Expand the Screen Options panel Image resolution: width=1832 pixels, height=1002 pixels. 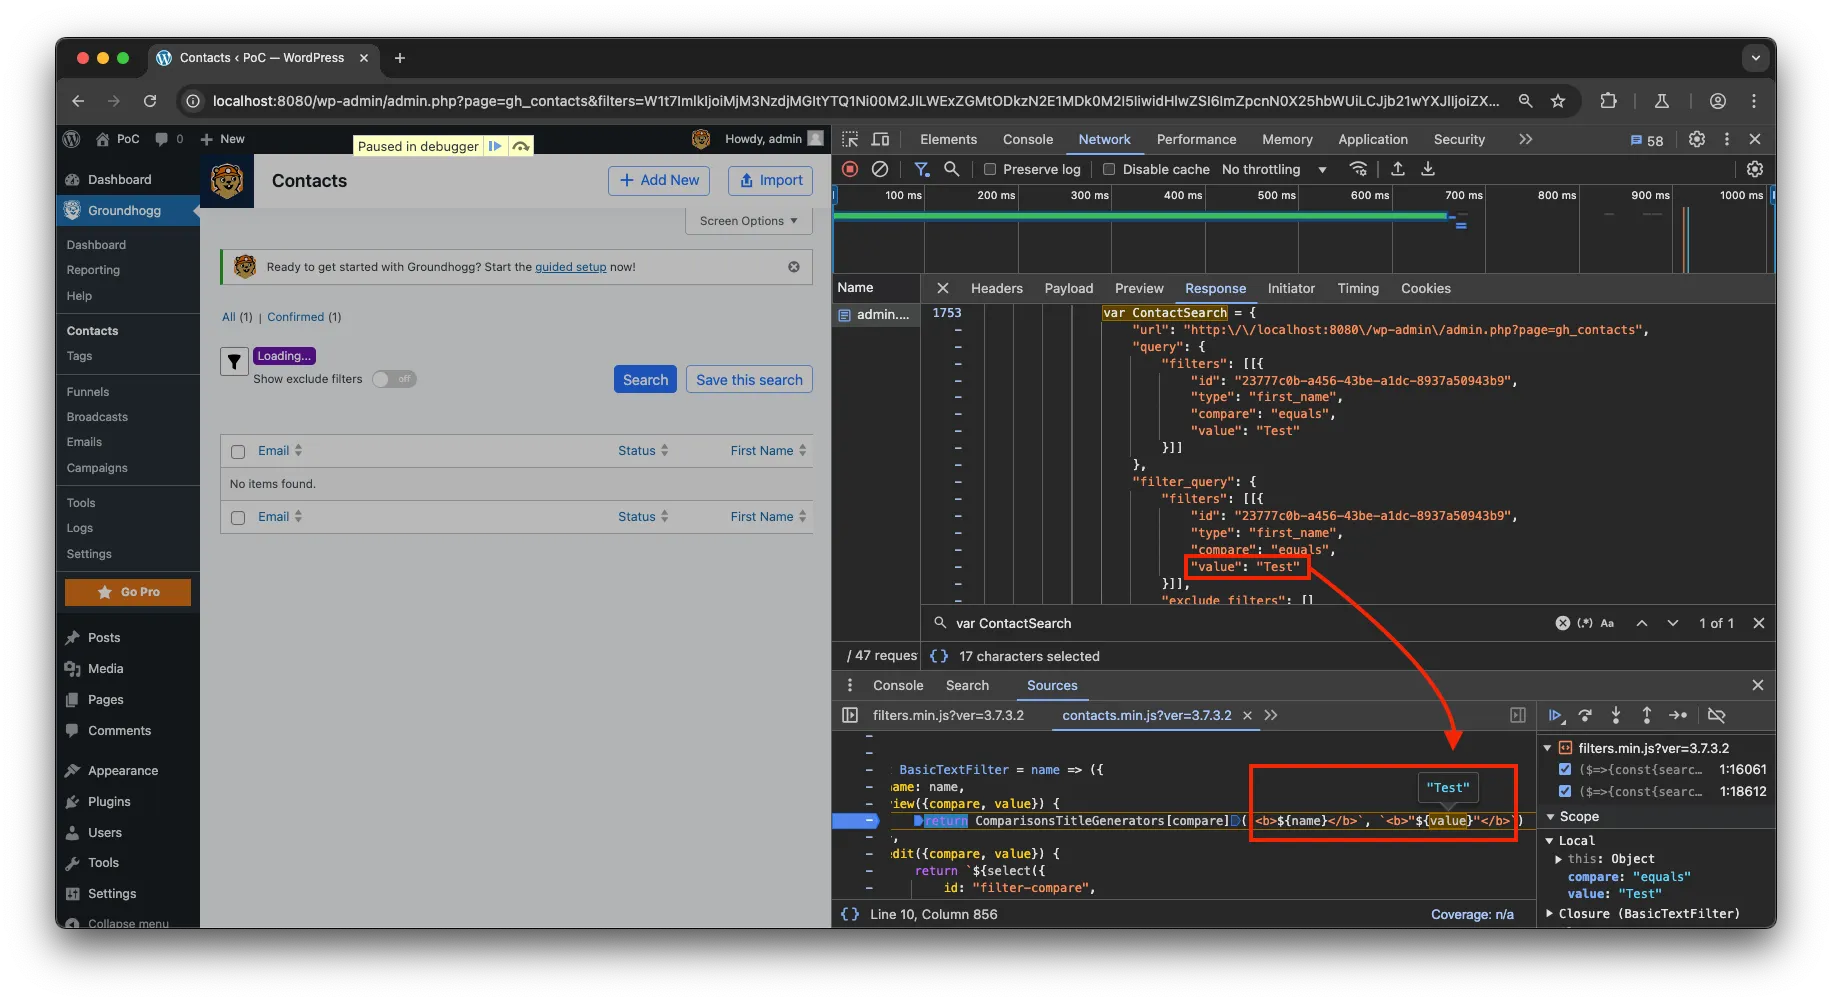748,221
